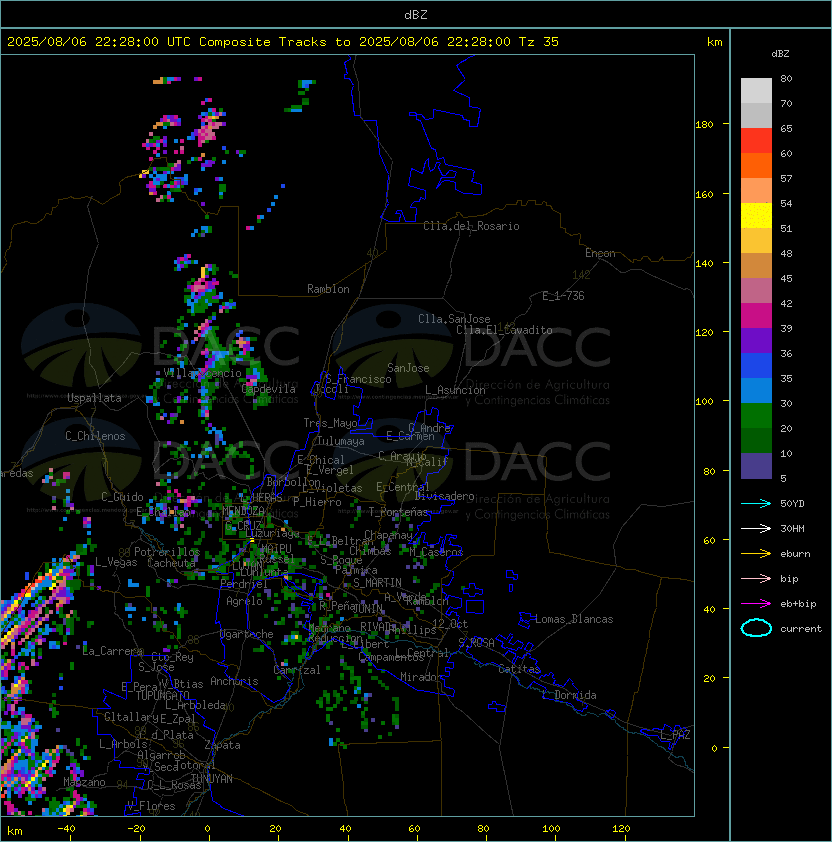Click the 'Capdevila' map label

pos(269,389)
